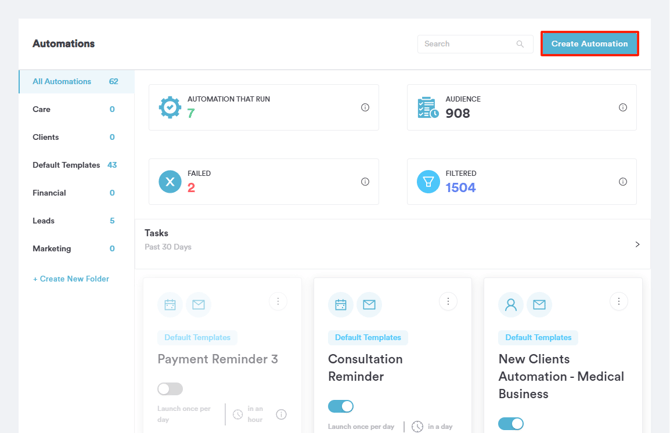Click the Payment Reminder 3 clock icon
This screenshot has width=670, height=433.
[x=238, y=414]
